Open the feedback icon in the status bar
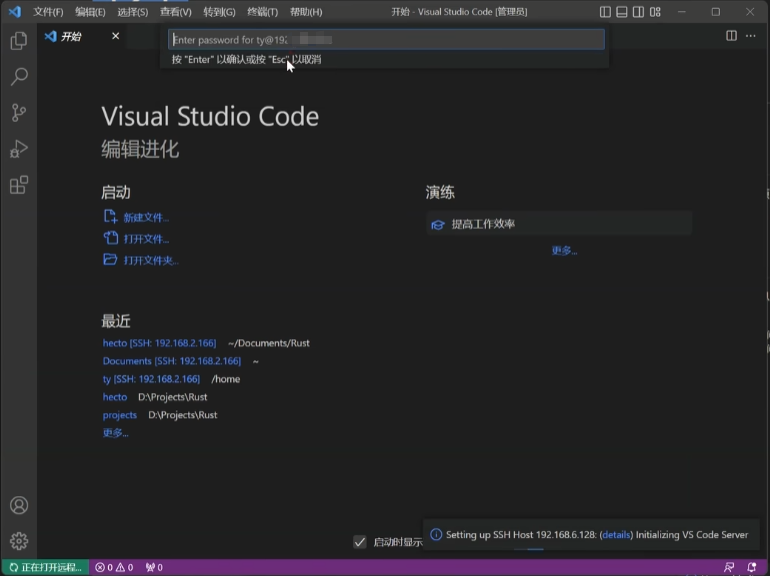This screenshot has width=770, height=576. coord(729,567)
